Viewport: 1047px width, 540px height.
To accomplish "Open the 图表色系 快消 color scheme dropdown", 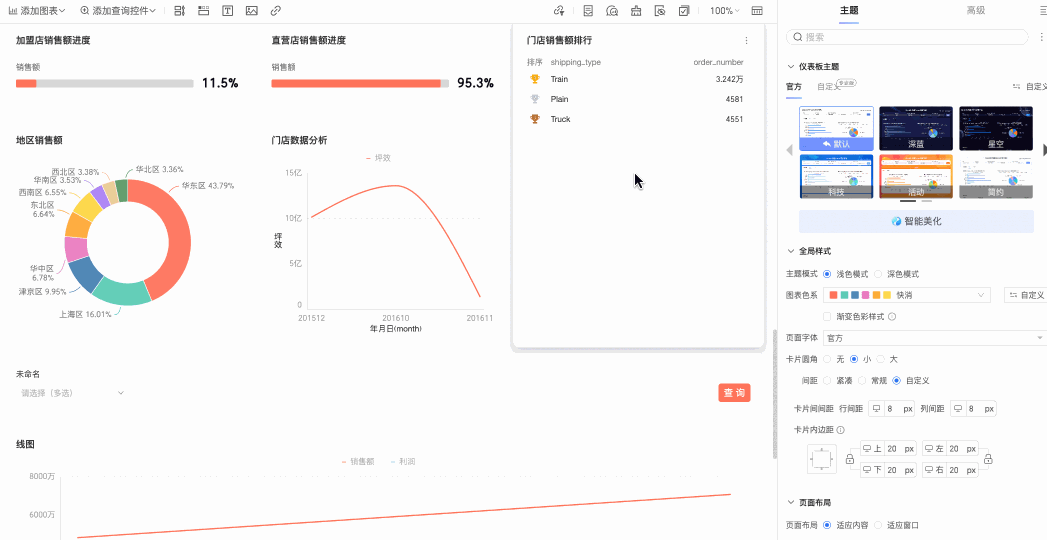I will (907, 295).
